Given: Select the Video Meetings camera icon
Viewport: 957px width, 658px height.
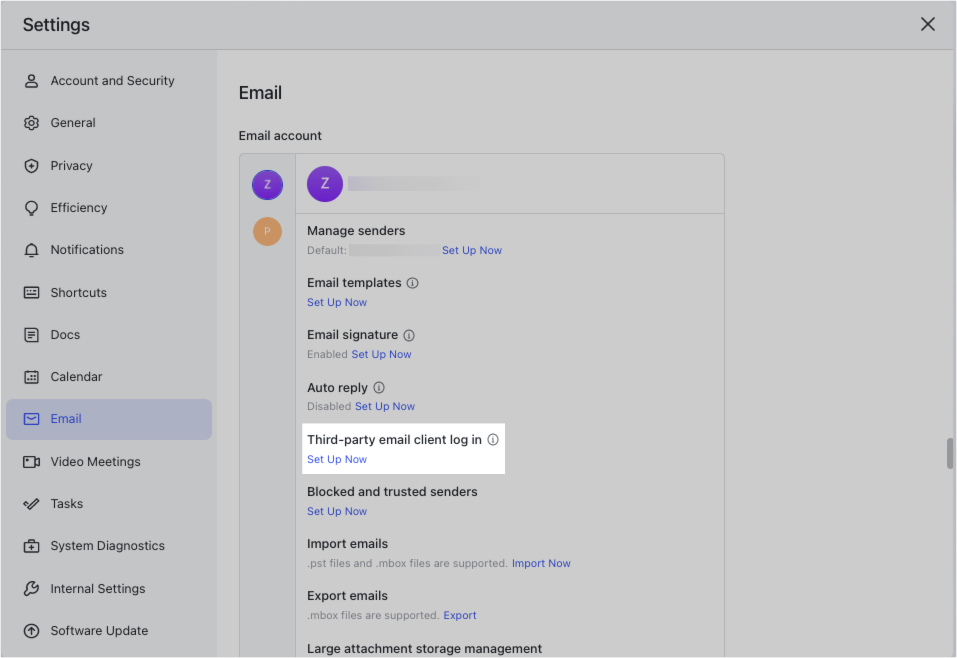Looking at the screenshot, I should [31, 461].
